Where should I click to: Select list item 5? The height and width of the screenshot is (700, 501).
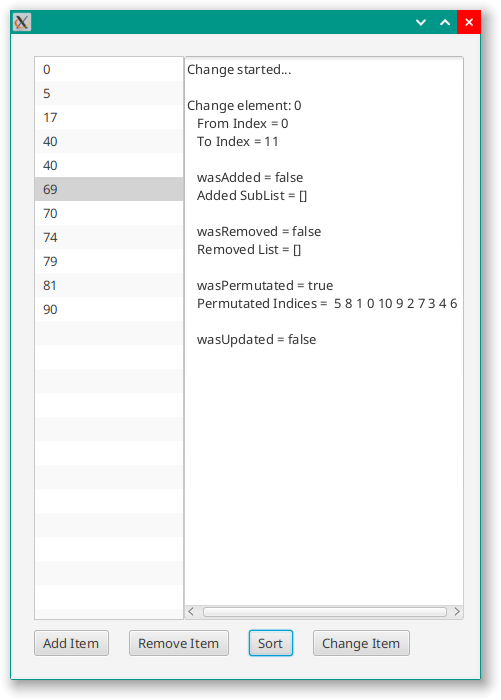coord(109,93)
